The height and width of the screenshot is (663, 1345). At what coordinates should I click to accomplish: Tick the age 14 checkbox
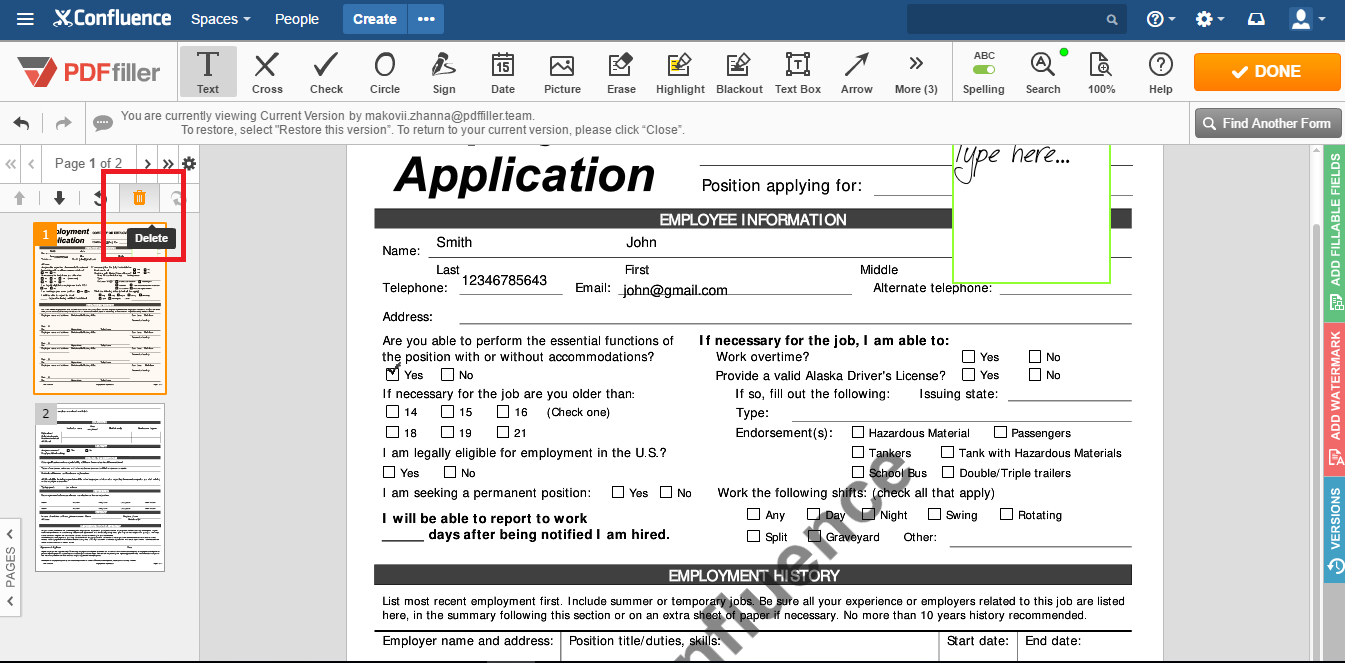392,411
